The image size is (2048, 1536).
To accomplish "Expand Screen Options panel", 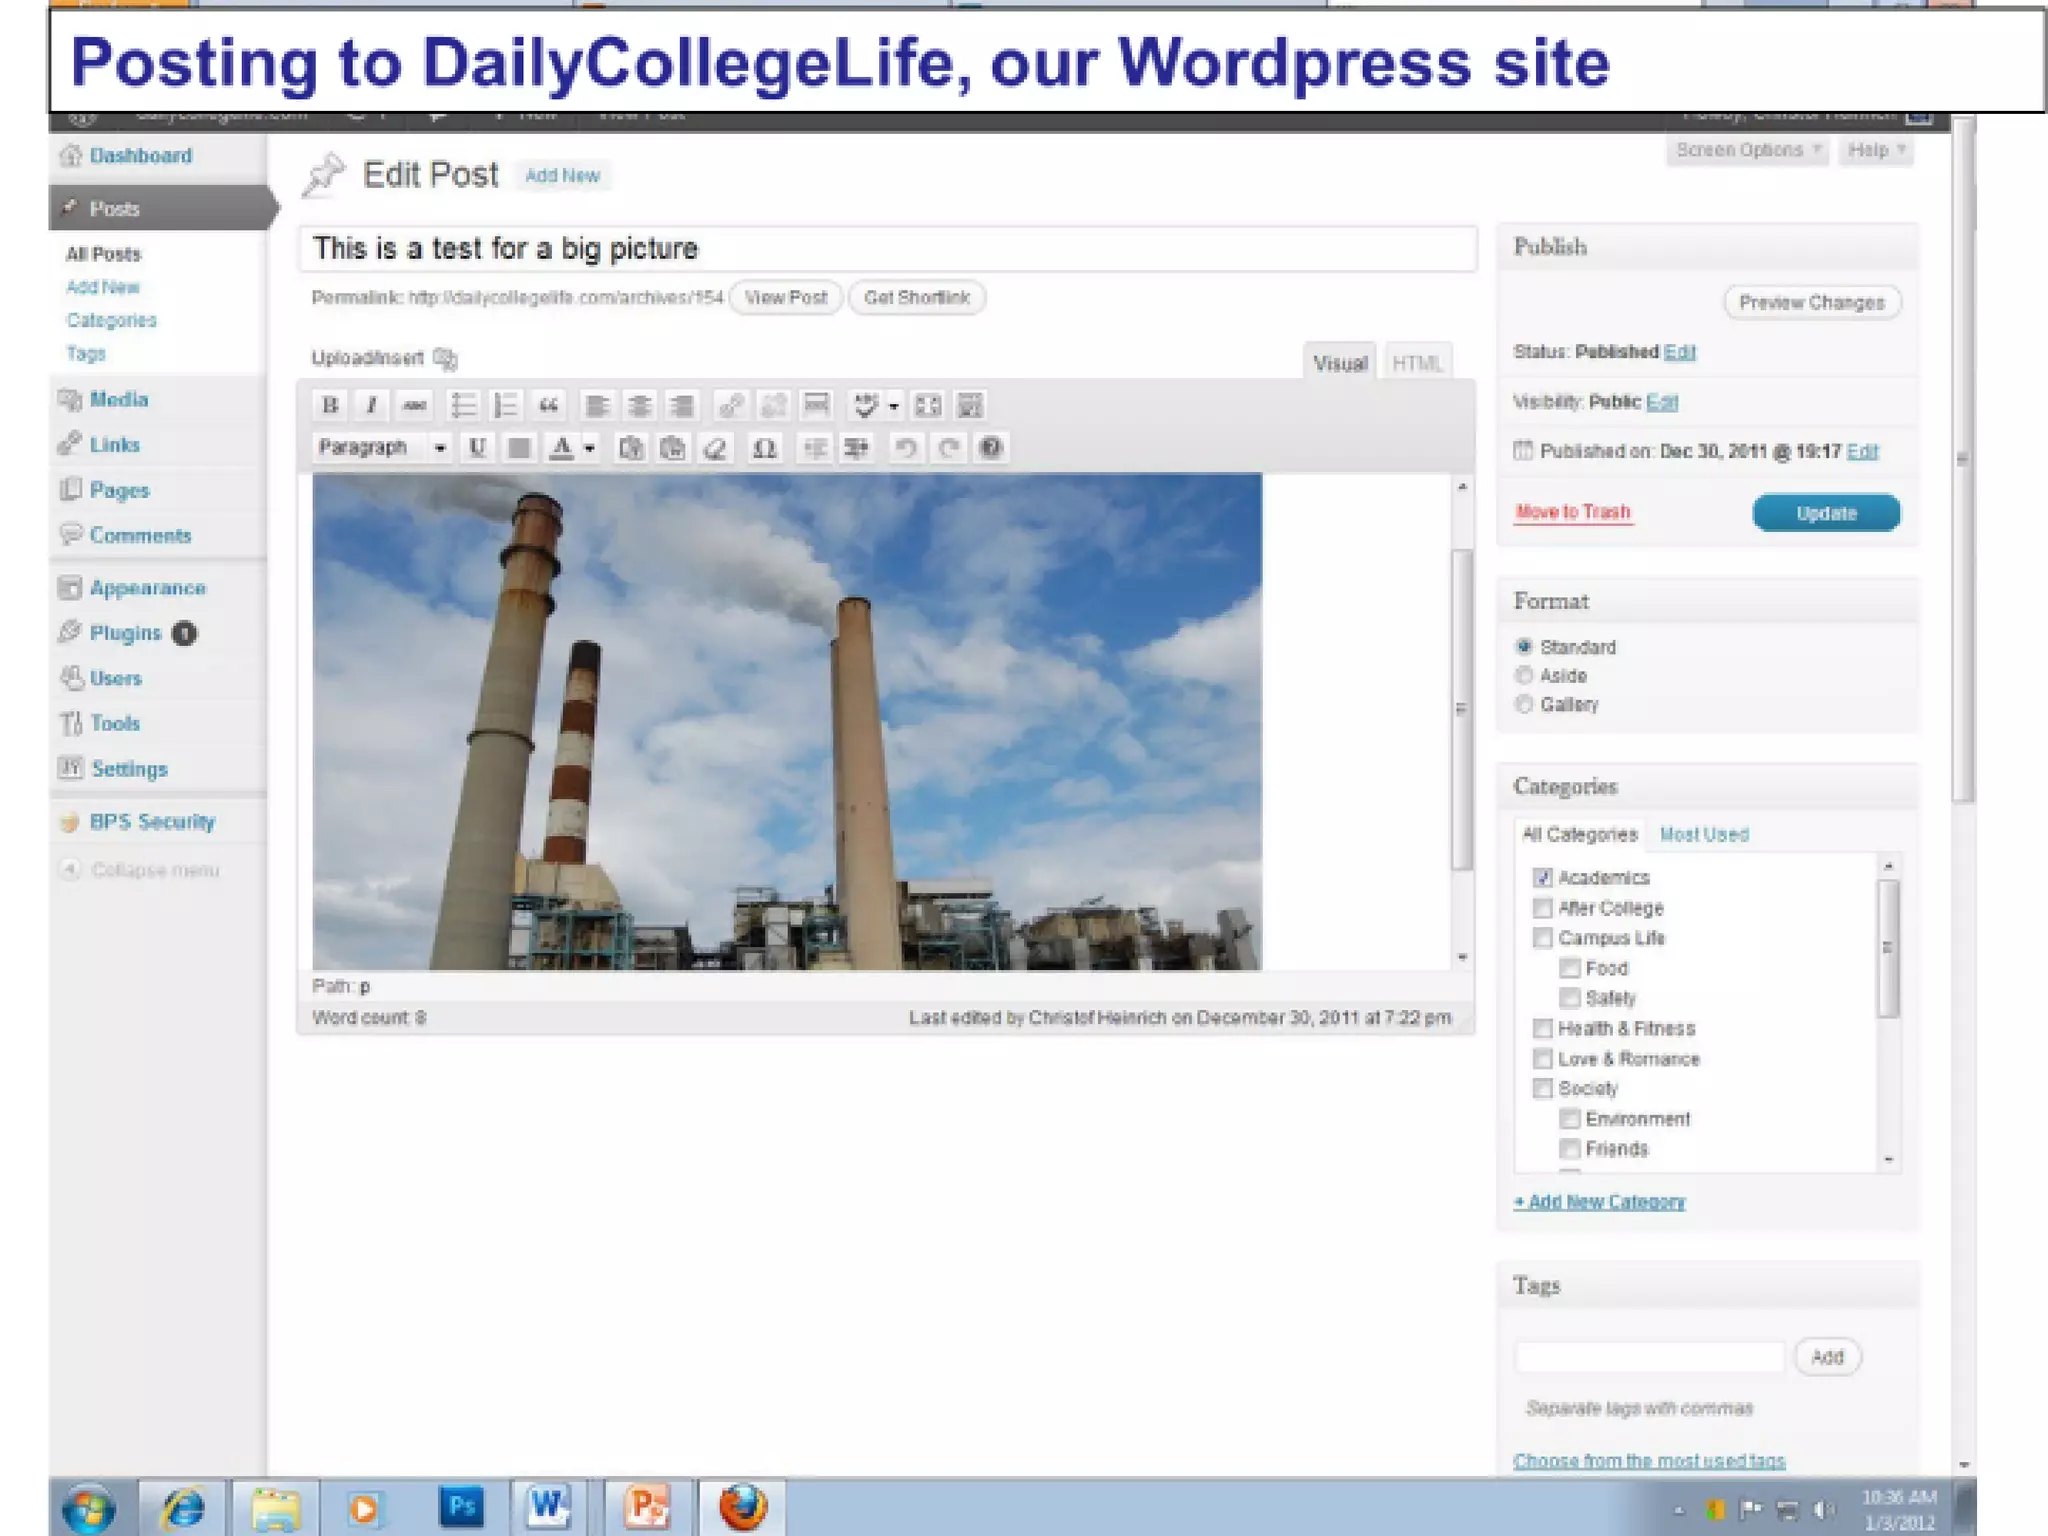I will [1746, 150].
